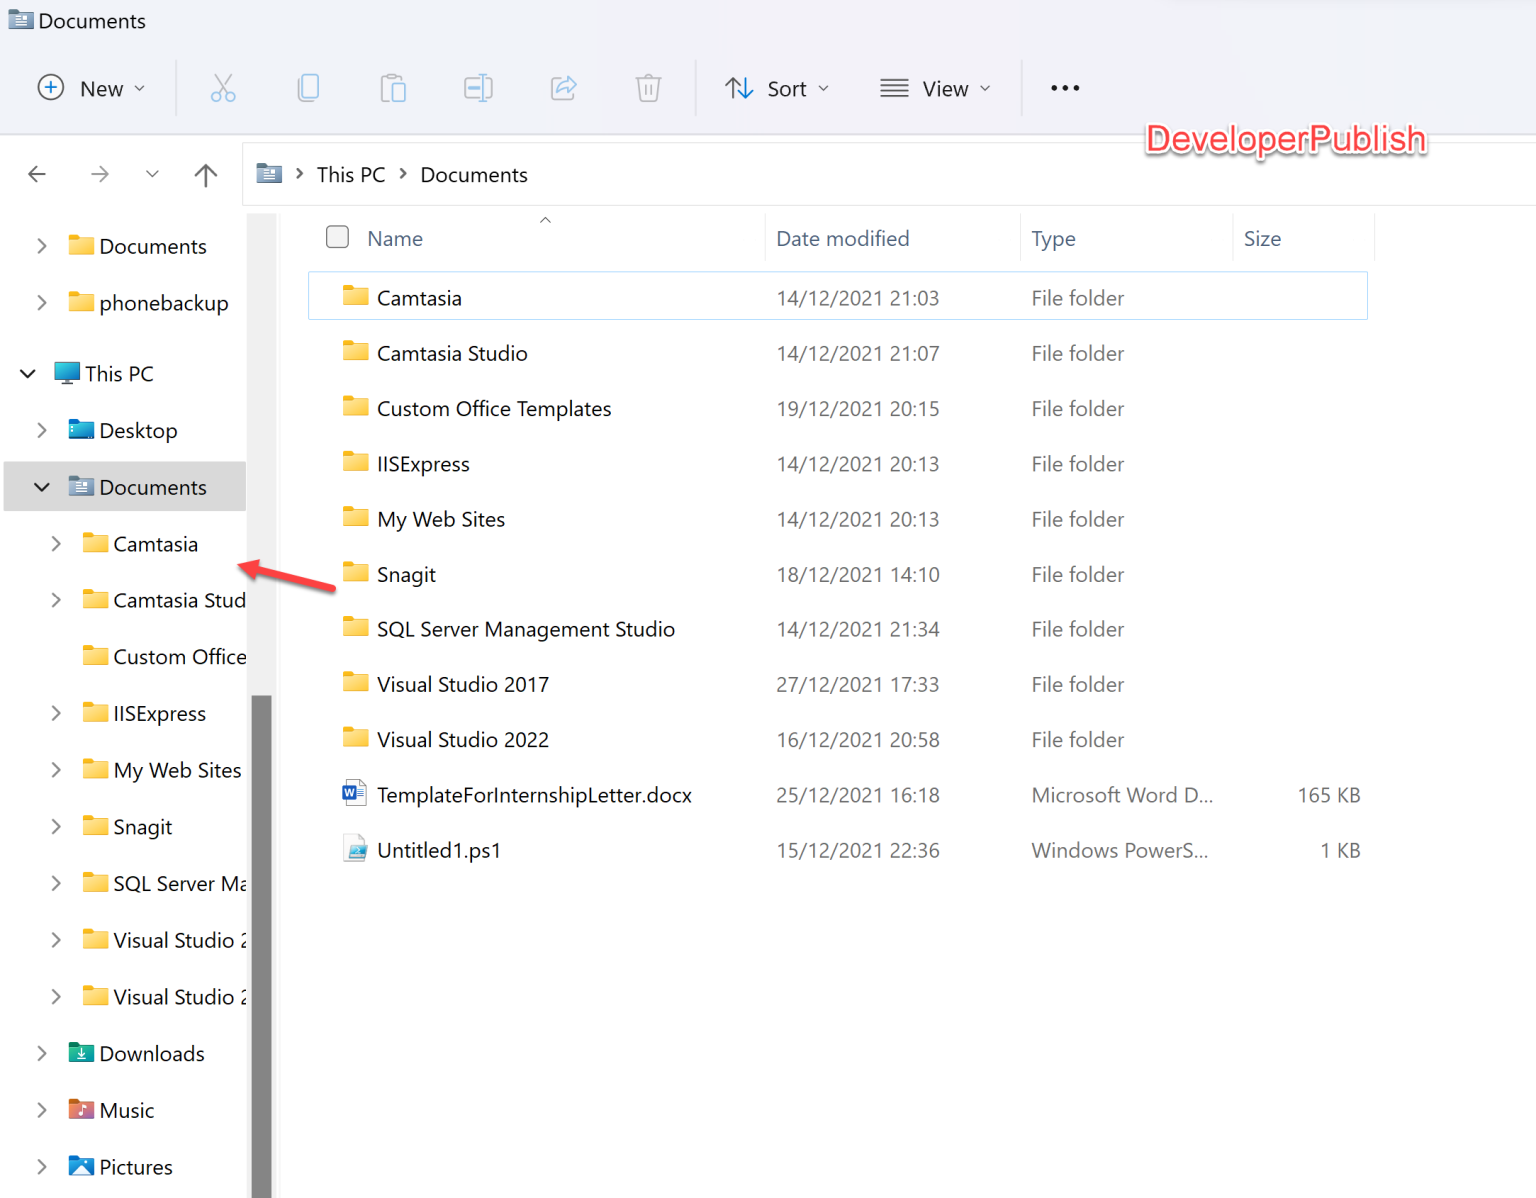Click This PC in the breadcrumb bar
Image resolution: width=1536 pixels, height=1198 pixels.
pos(350,174)
